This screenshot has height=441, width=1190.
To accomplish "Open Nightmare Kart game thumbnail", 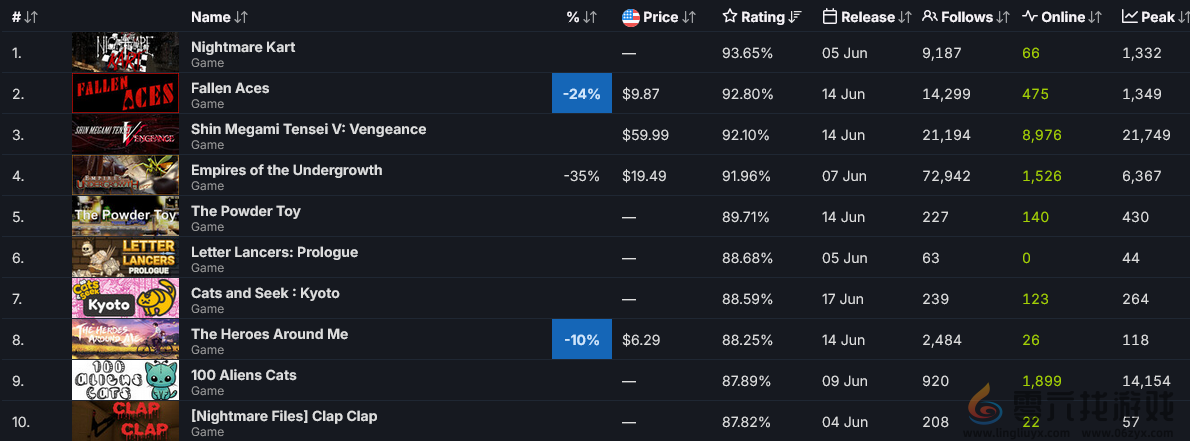I will click(125, 52).
